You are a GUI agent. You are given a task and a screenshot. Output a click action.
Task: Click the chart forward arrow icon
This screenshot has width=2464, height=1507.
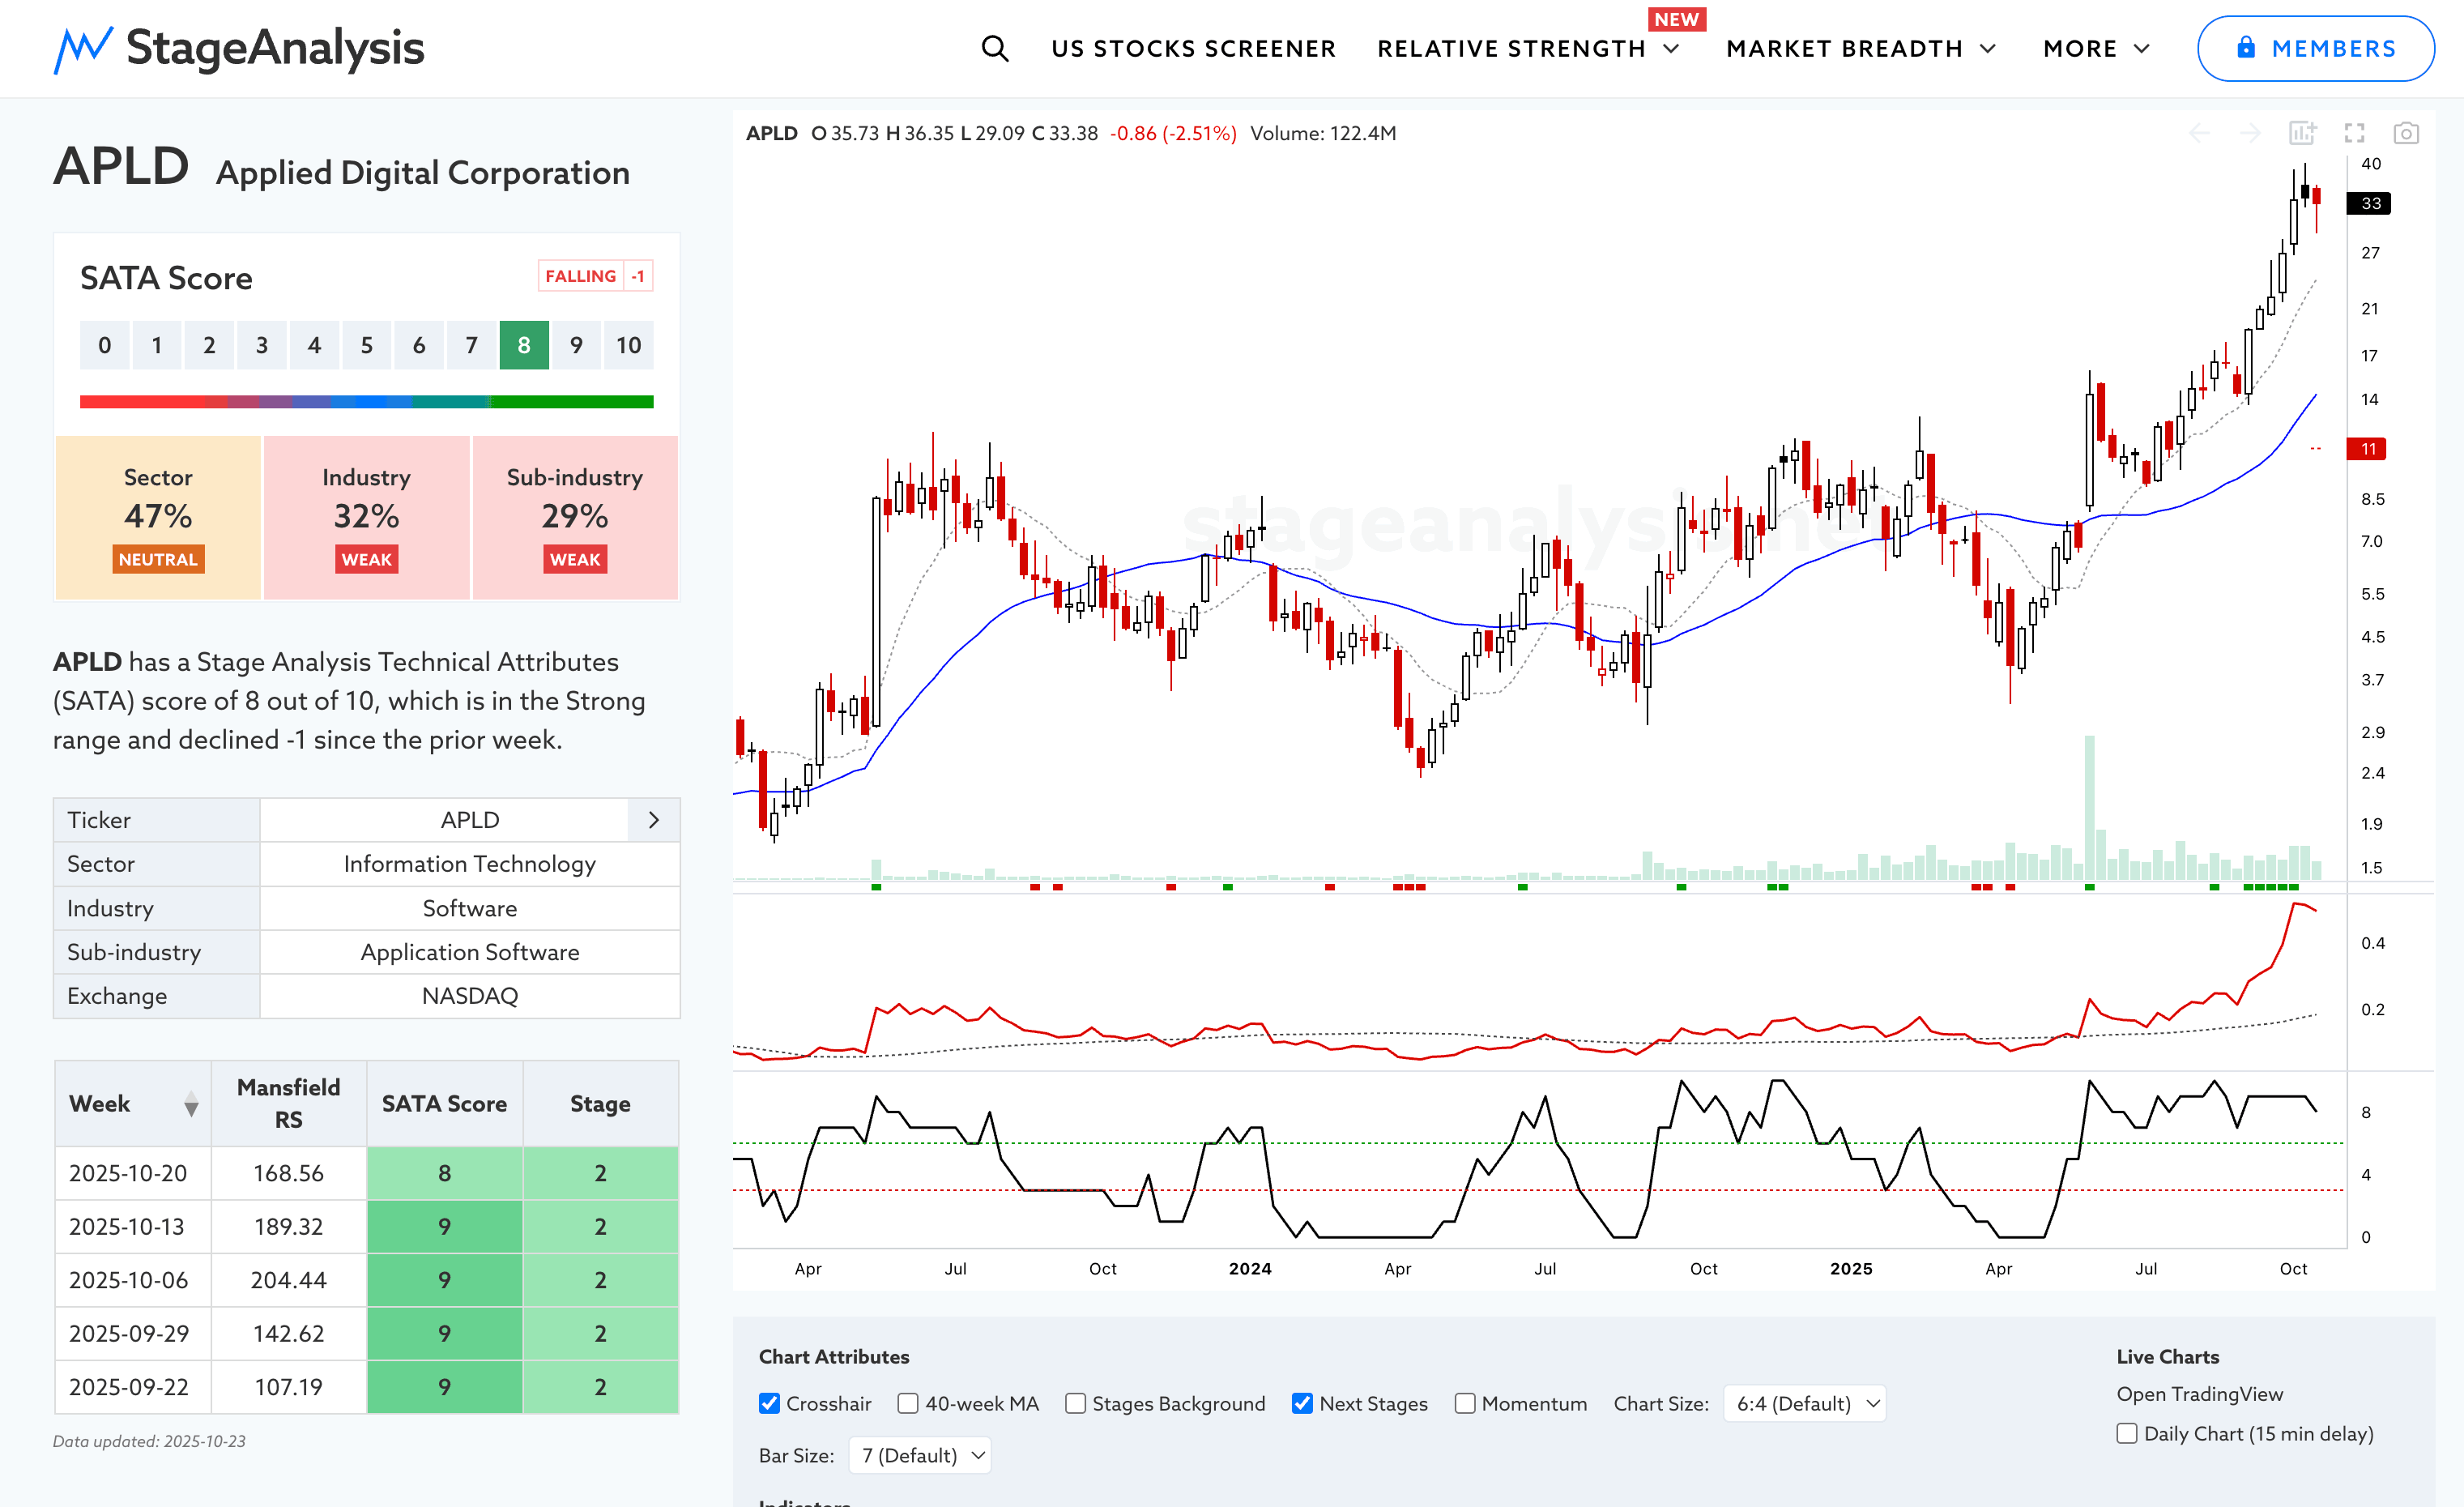(x=2250, y=133)
